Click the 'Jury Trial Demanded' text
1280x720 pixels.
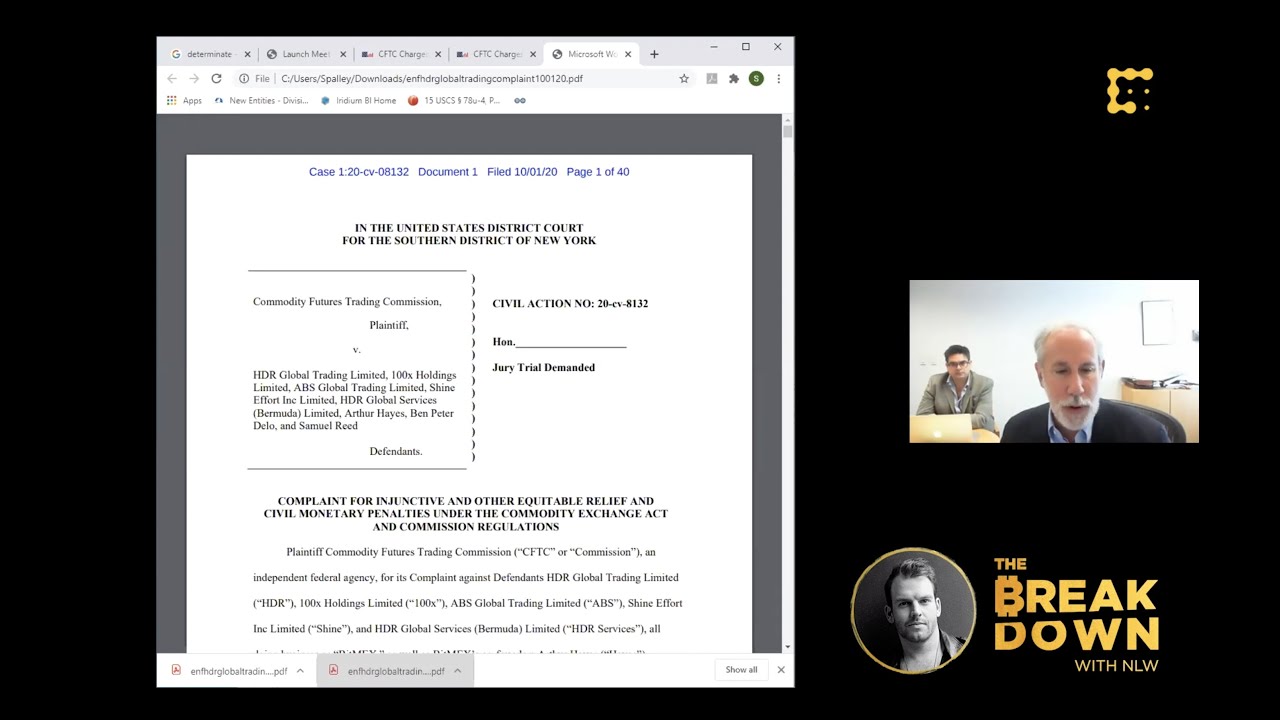544,368
